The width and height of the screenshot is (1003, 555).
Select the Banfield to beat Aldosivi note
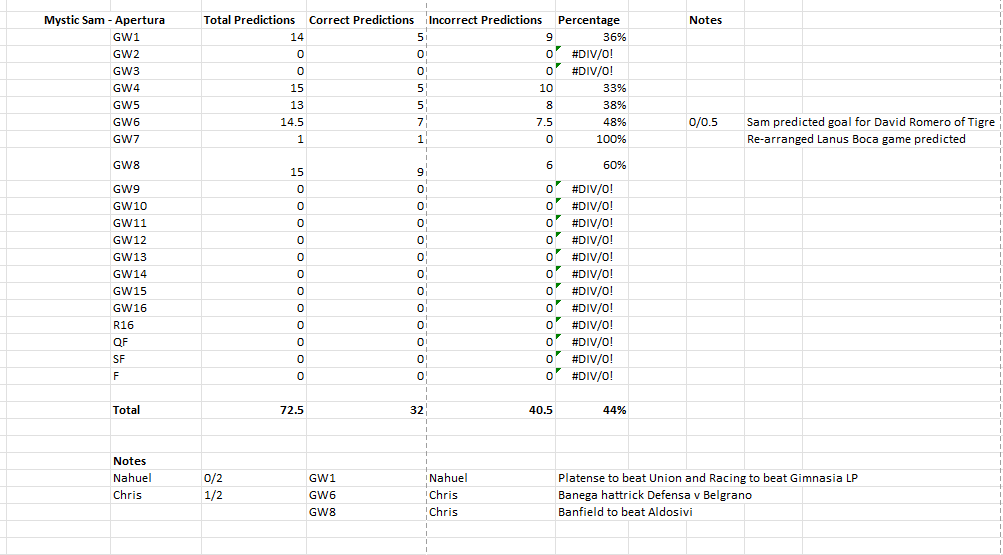(x=626, y=512)
